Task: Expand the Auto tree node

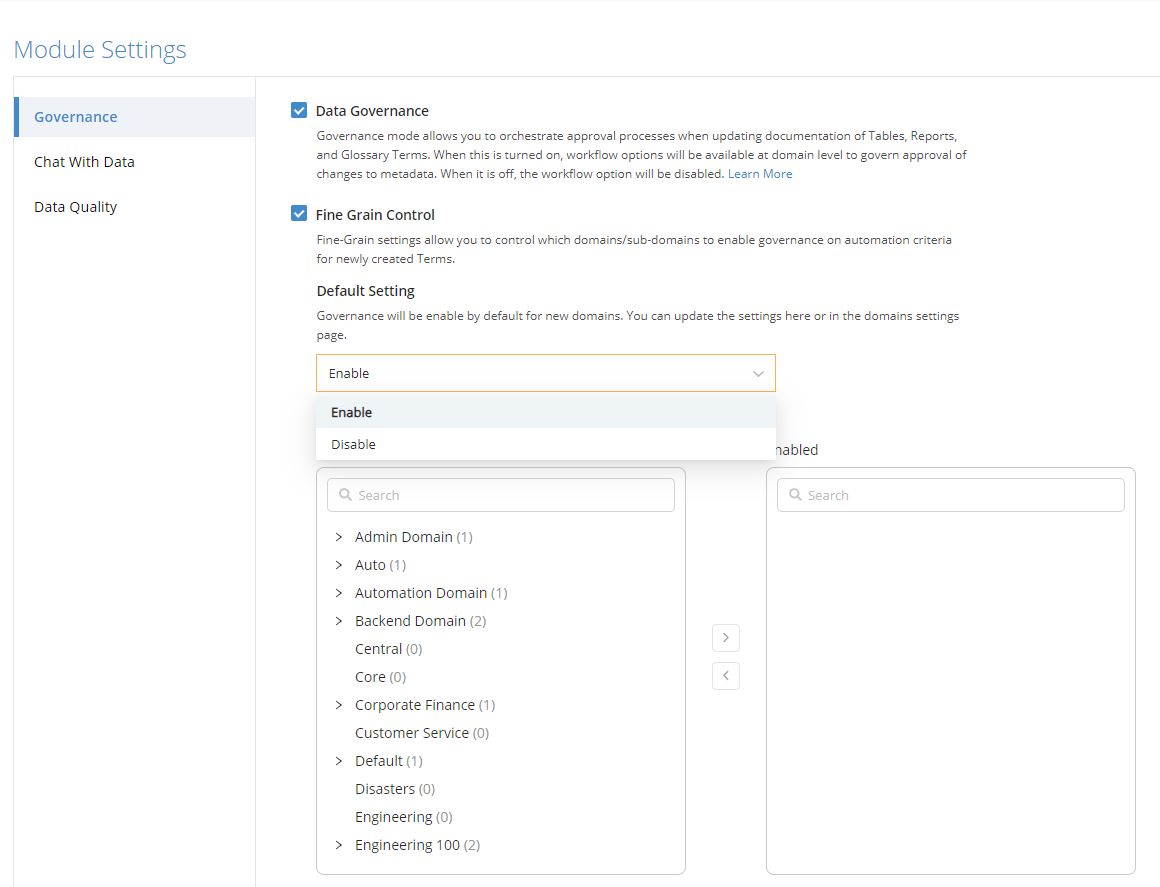Action: coord(339,565)
